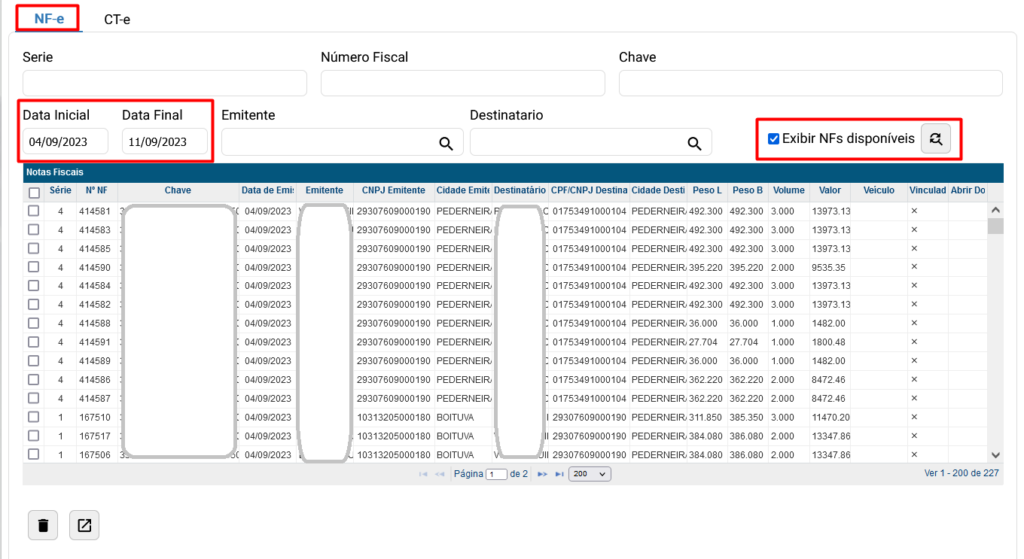This screenshot has height=559, width=1024.
Task: Click the Nº NF column header
Action: pos(97,190)
